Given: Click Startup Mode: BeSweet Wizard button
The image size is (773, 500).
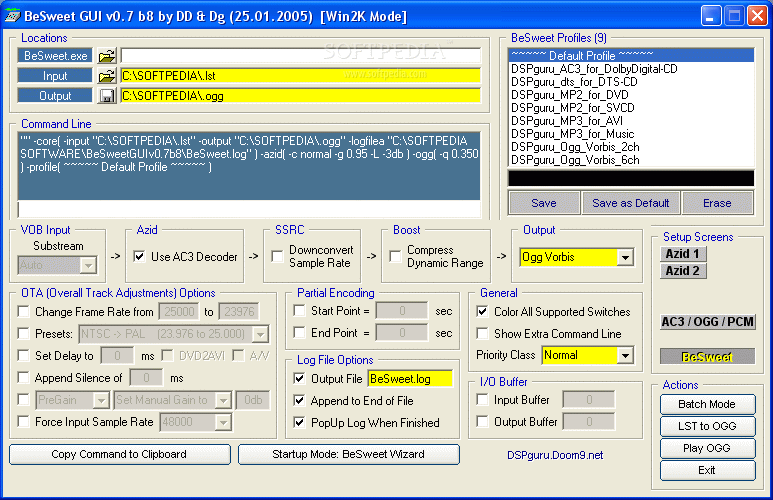Looking at the screenshot, I should click(349, 454).
